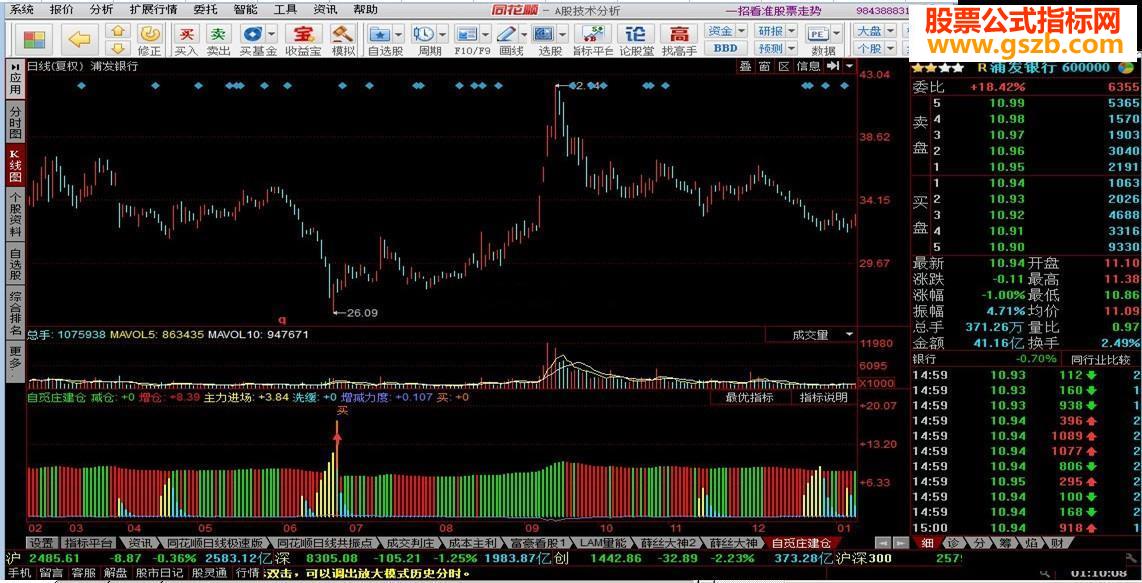Click the 窗 window icon above chart
The height and width of the screenshot is (583, 1142).
pyautogui.click(x=764, y=66)
